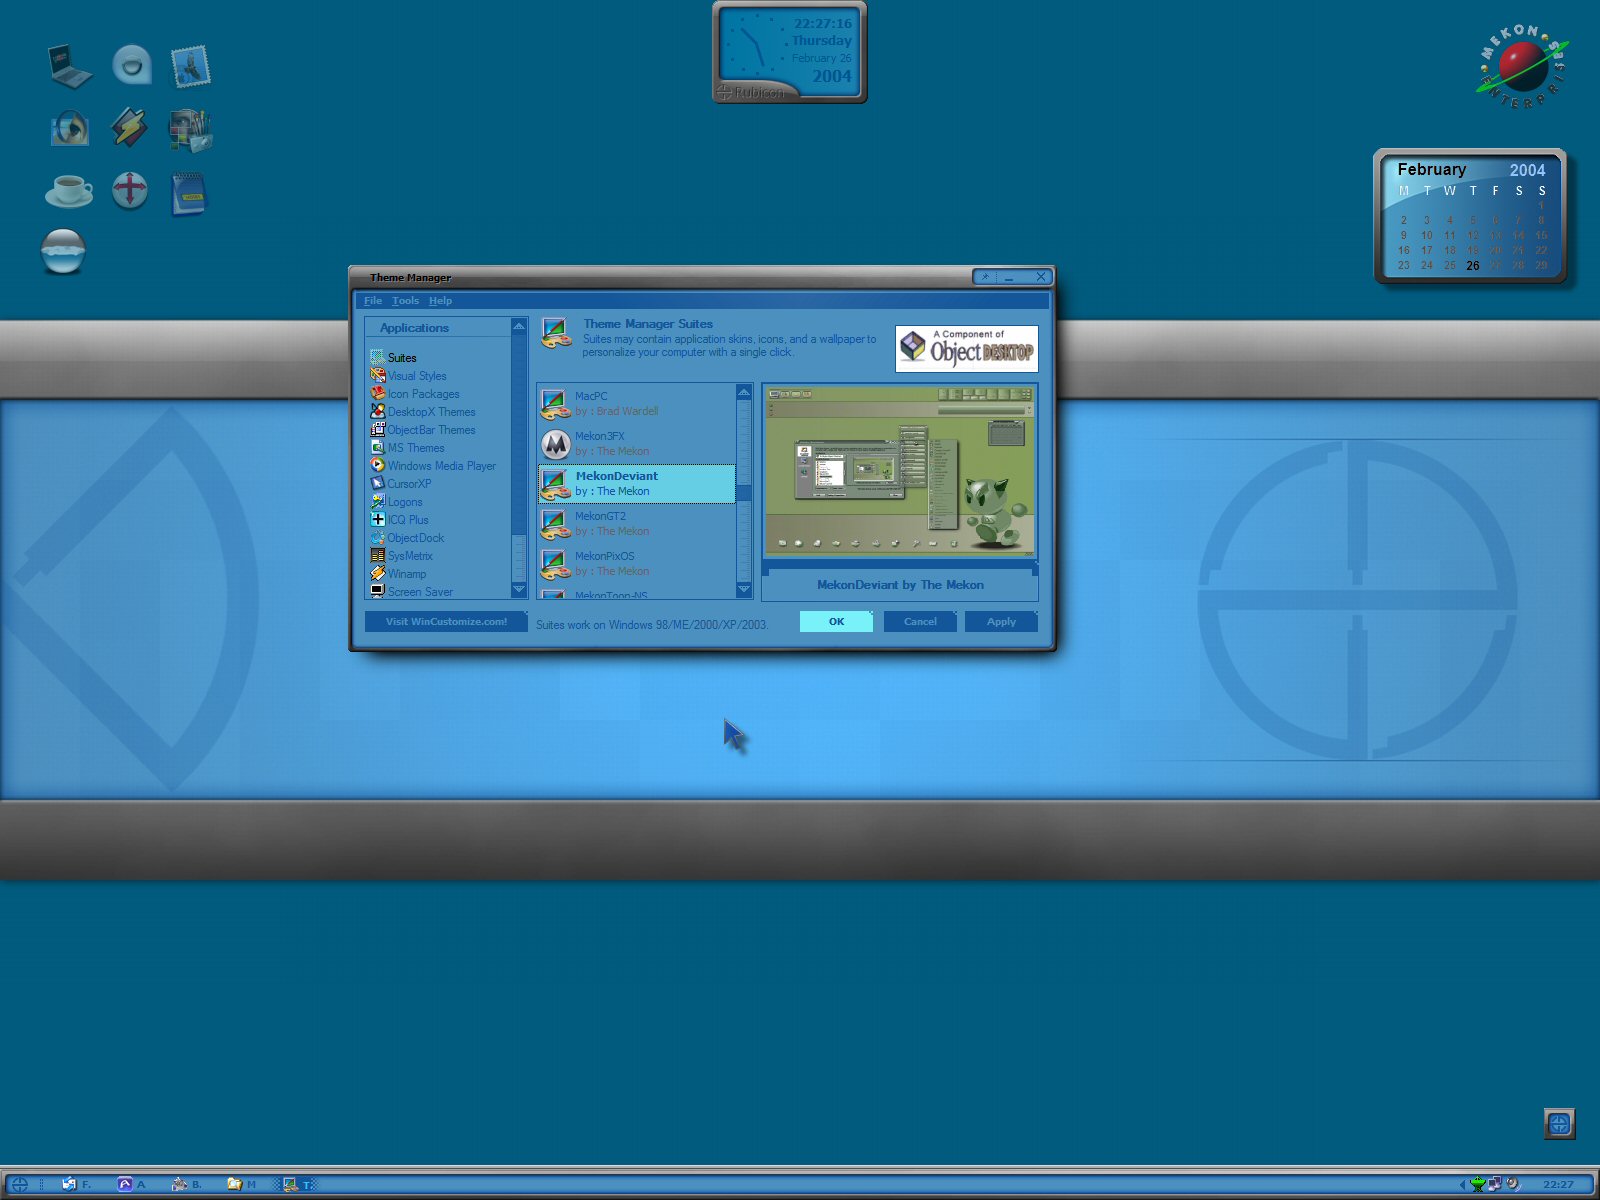The height and width of the screenshot is (1200, 1600).
Task: Choose DesktopX Themes in Applications list
Action: point(431,412)
